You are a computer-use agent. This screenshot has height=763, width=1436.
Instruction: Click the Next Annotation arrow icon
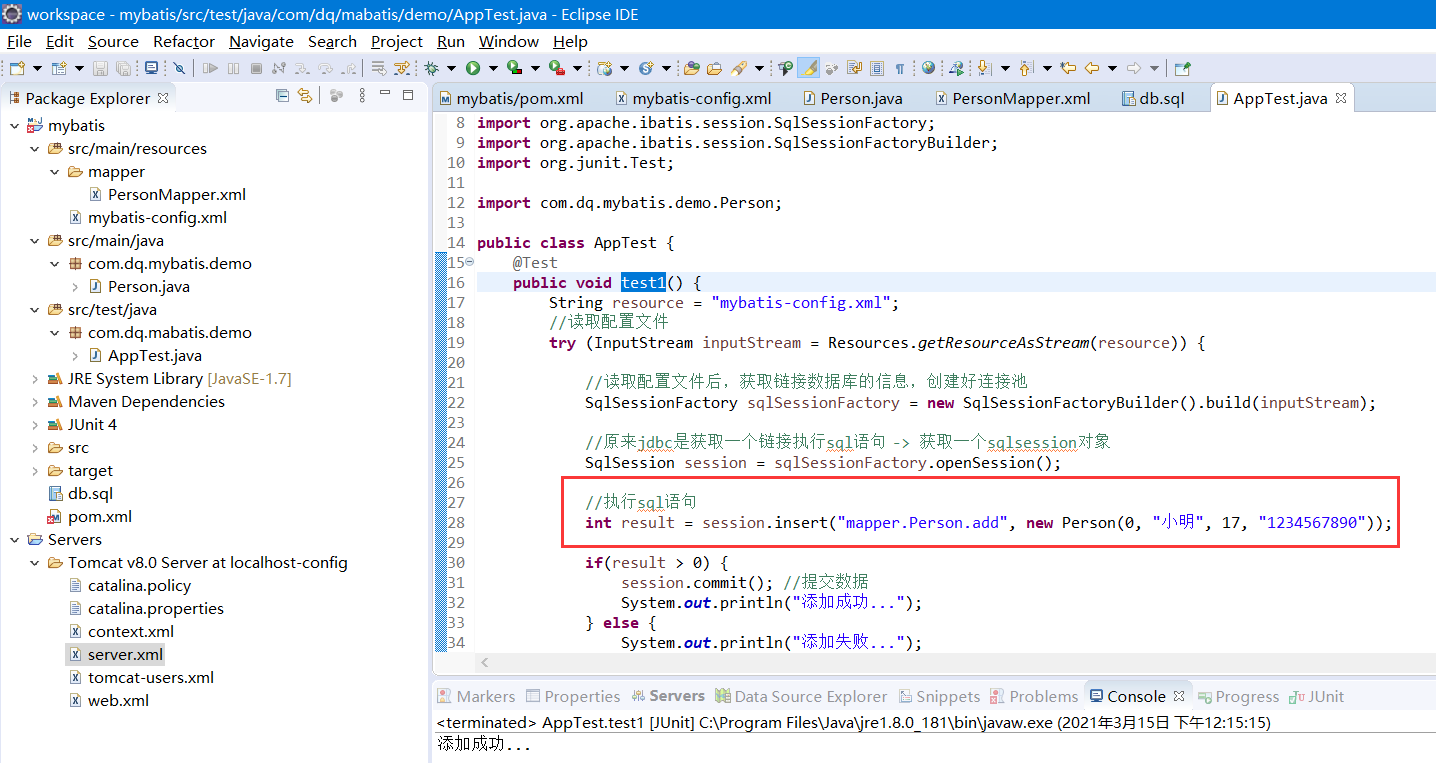tap(983, 68)
